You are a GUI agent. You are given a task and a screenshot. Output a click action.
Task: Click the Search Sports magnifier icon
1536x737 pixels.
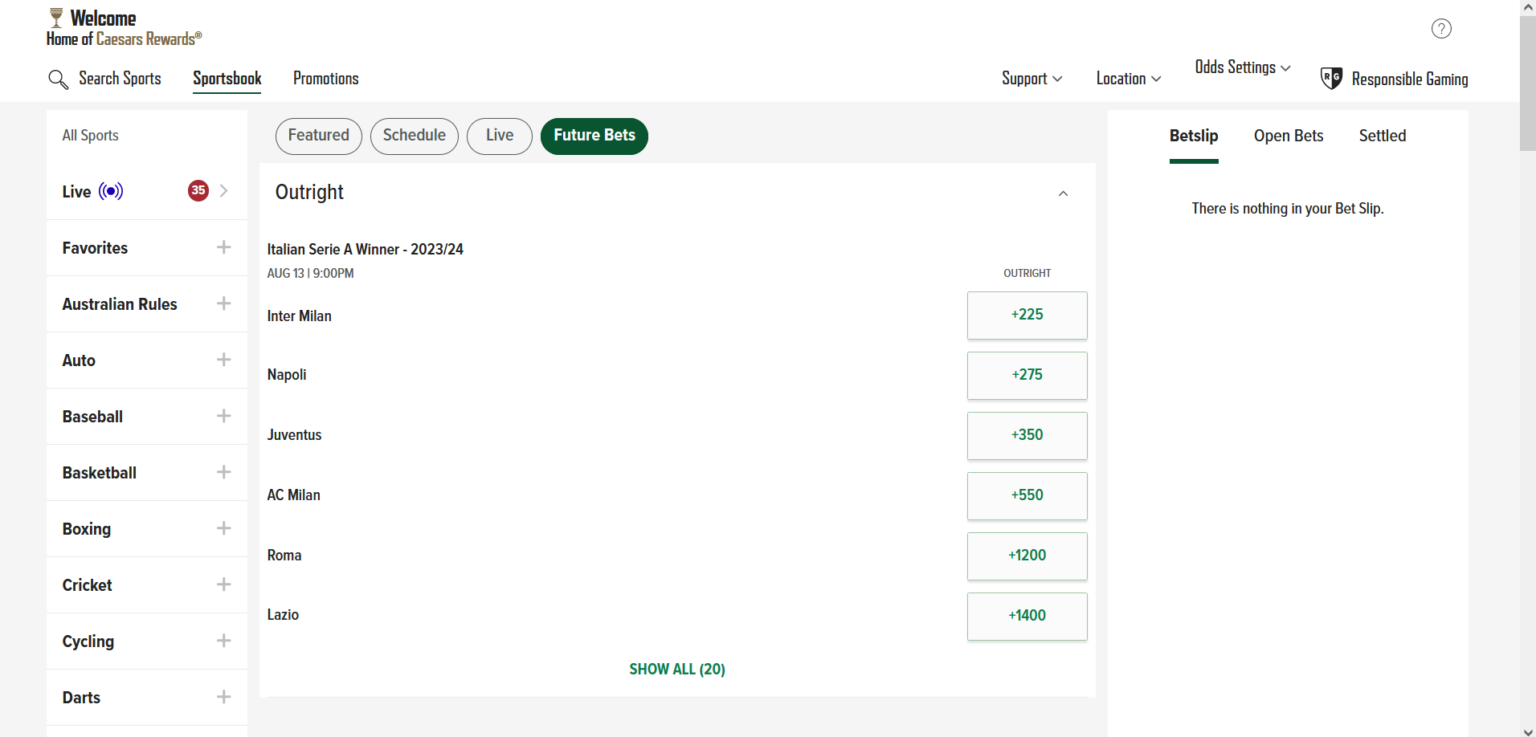[x=58, y=79]
